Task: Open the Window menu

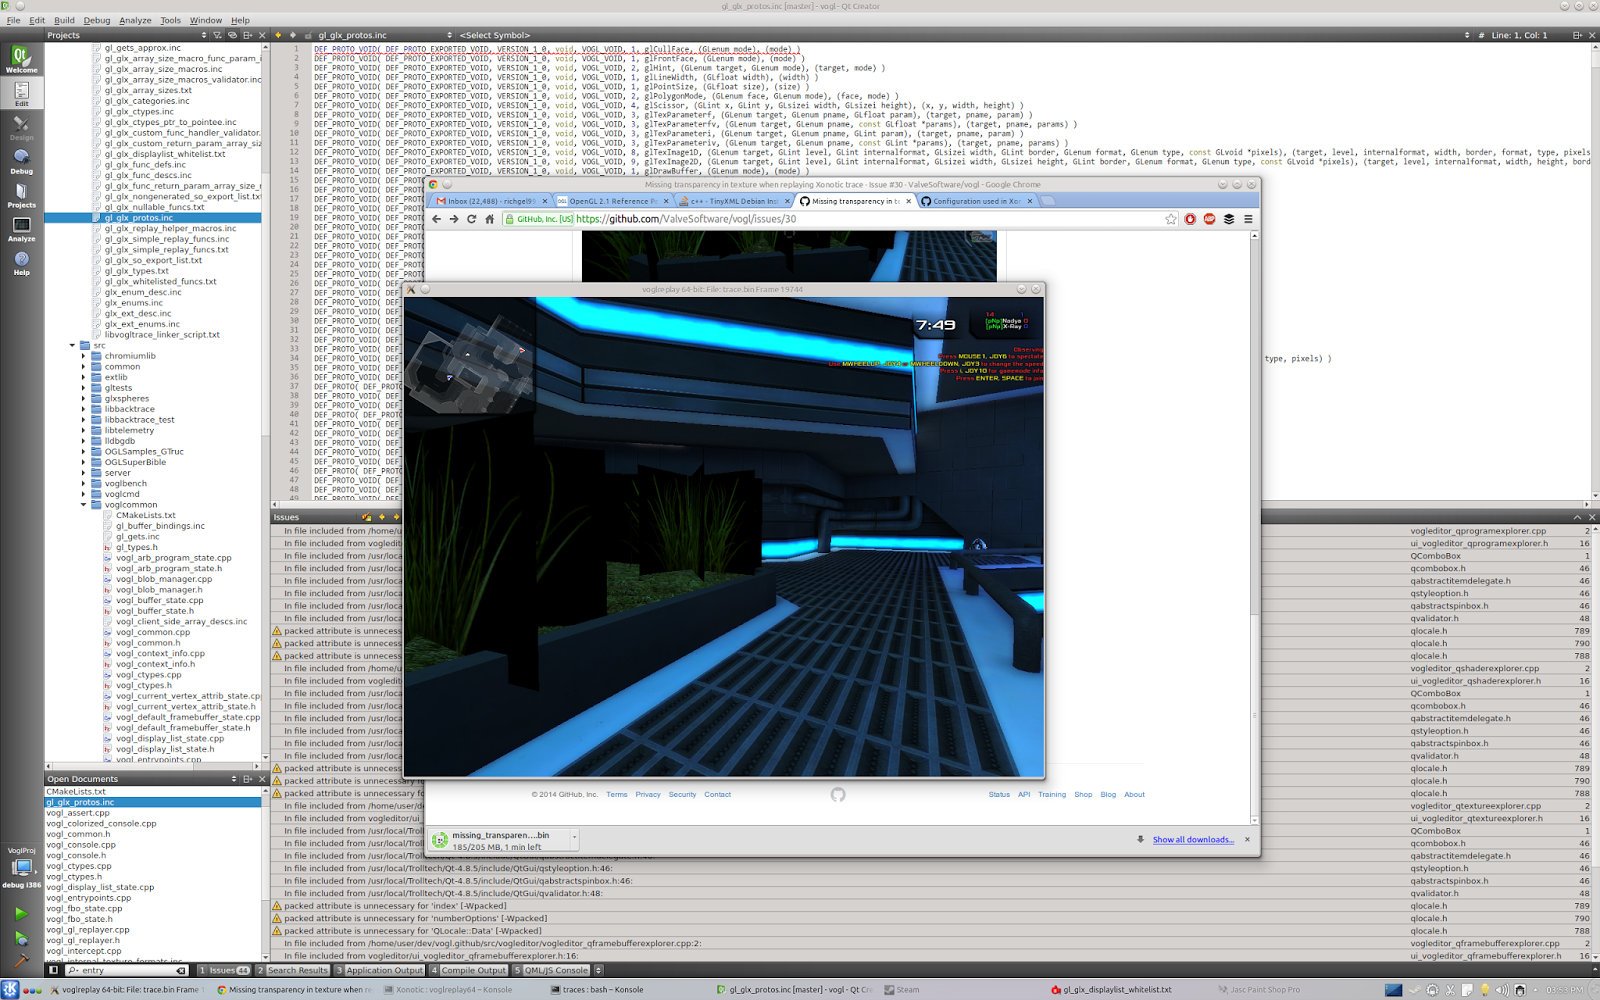Action: tap(206, 20)
